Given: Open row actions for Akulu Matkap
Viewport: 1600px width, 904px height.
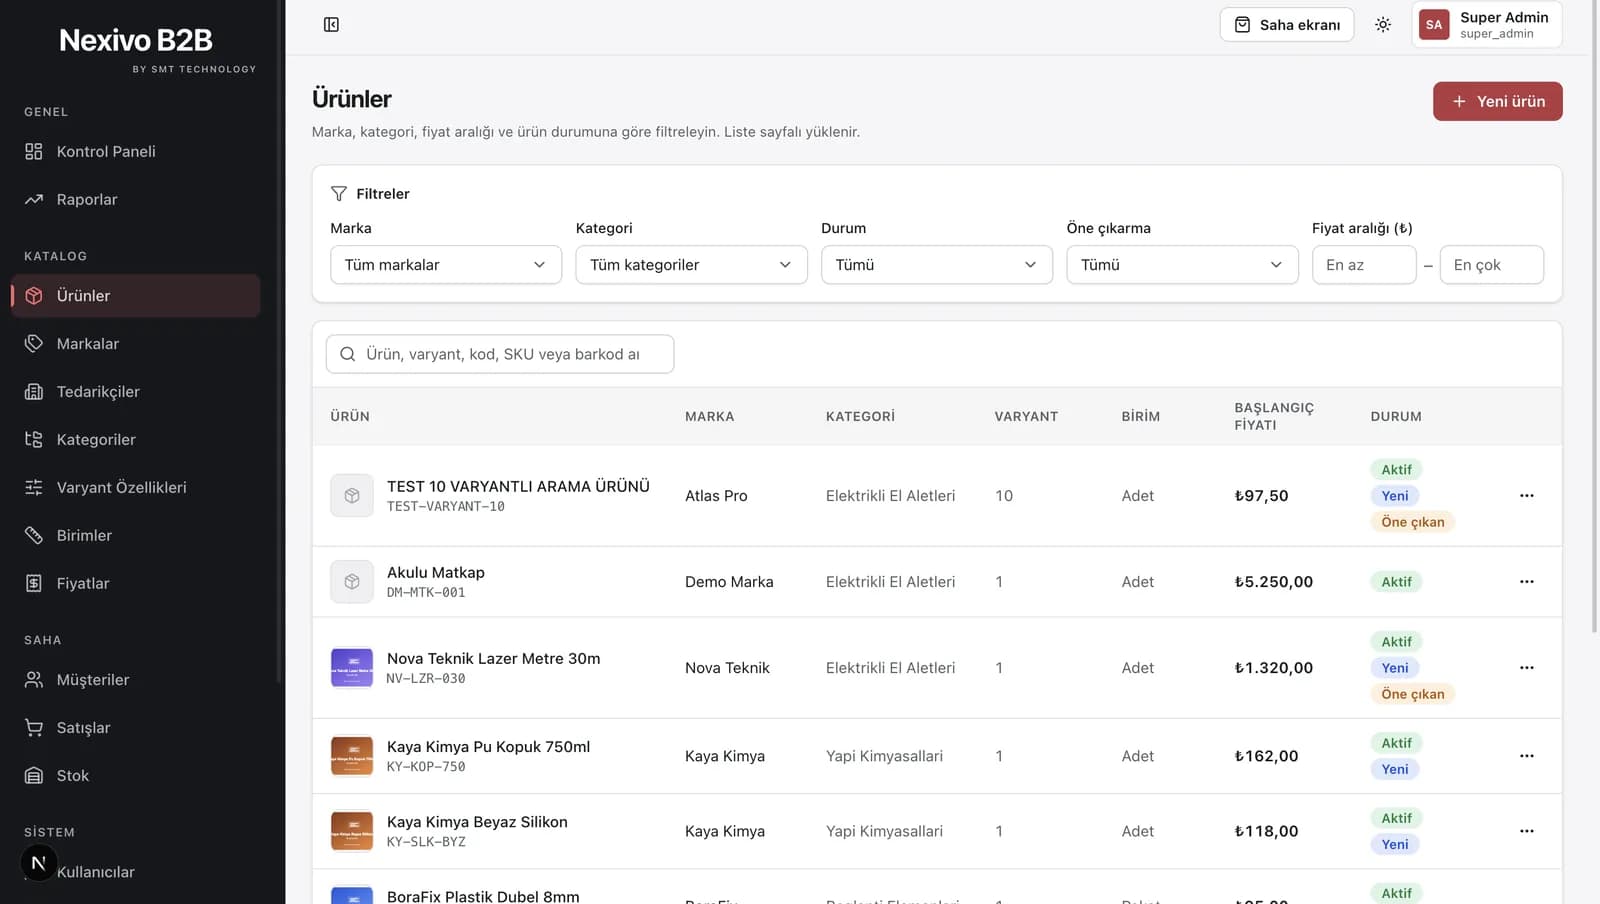Looking at the screenshot, I should [x=1526, y=581].
